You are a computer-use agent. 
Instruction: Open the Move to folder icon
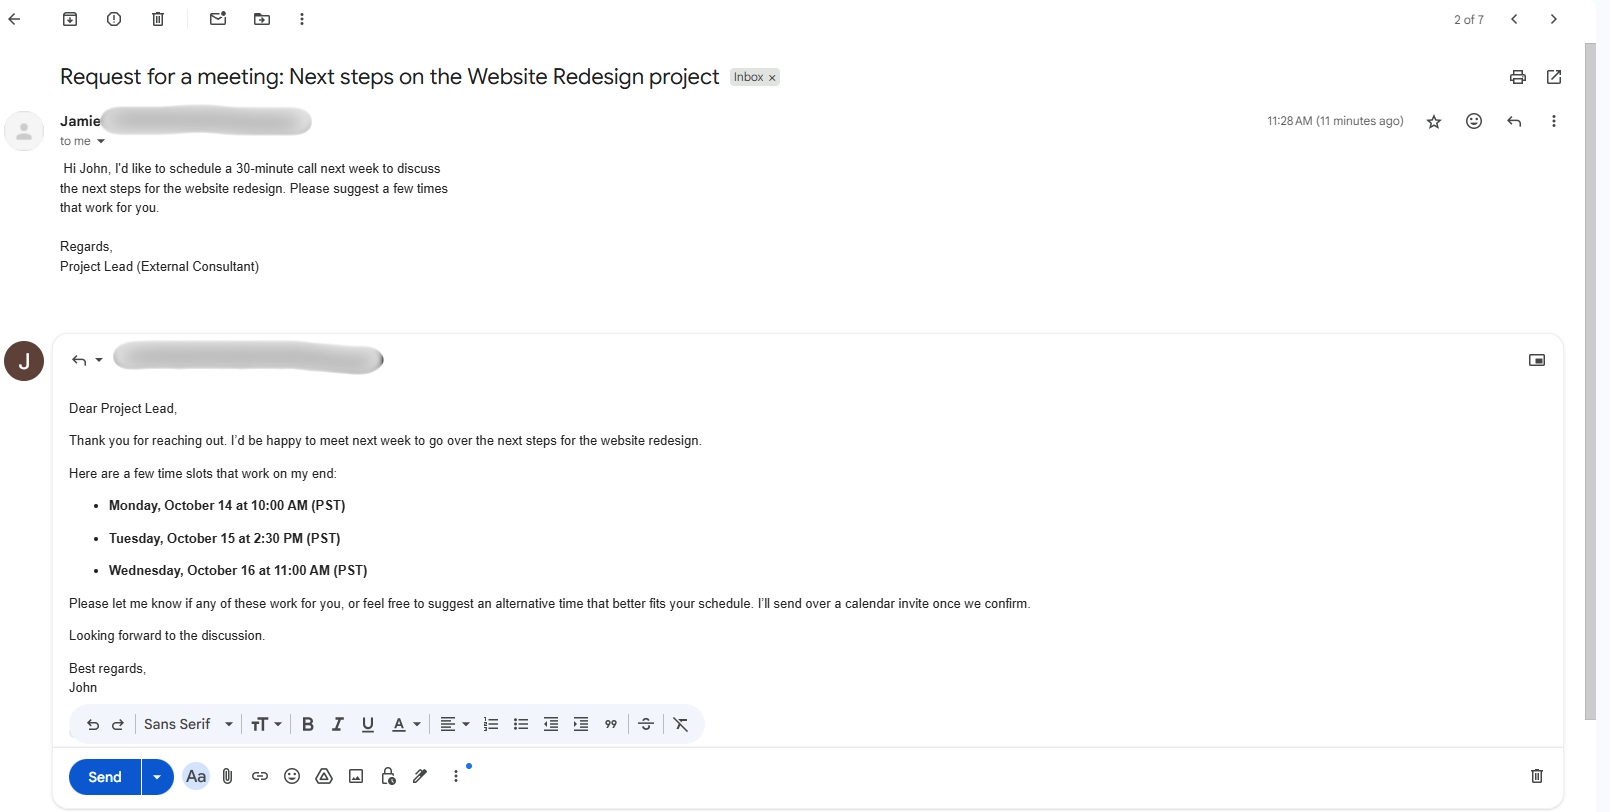[x=262, y=19]
